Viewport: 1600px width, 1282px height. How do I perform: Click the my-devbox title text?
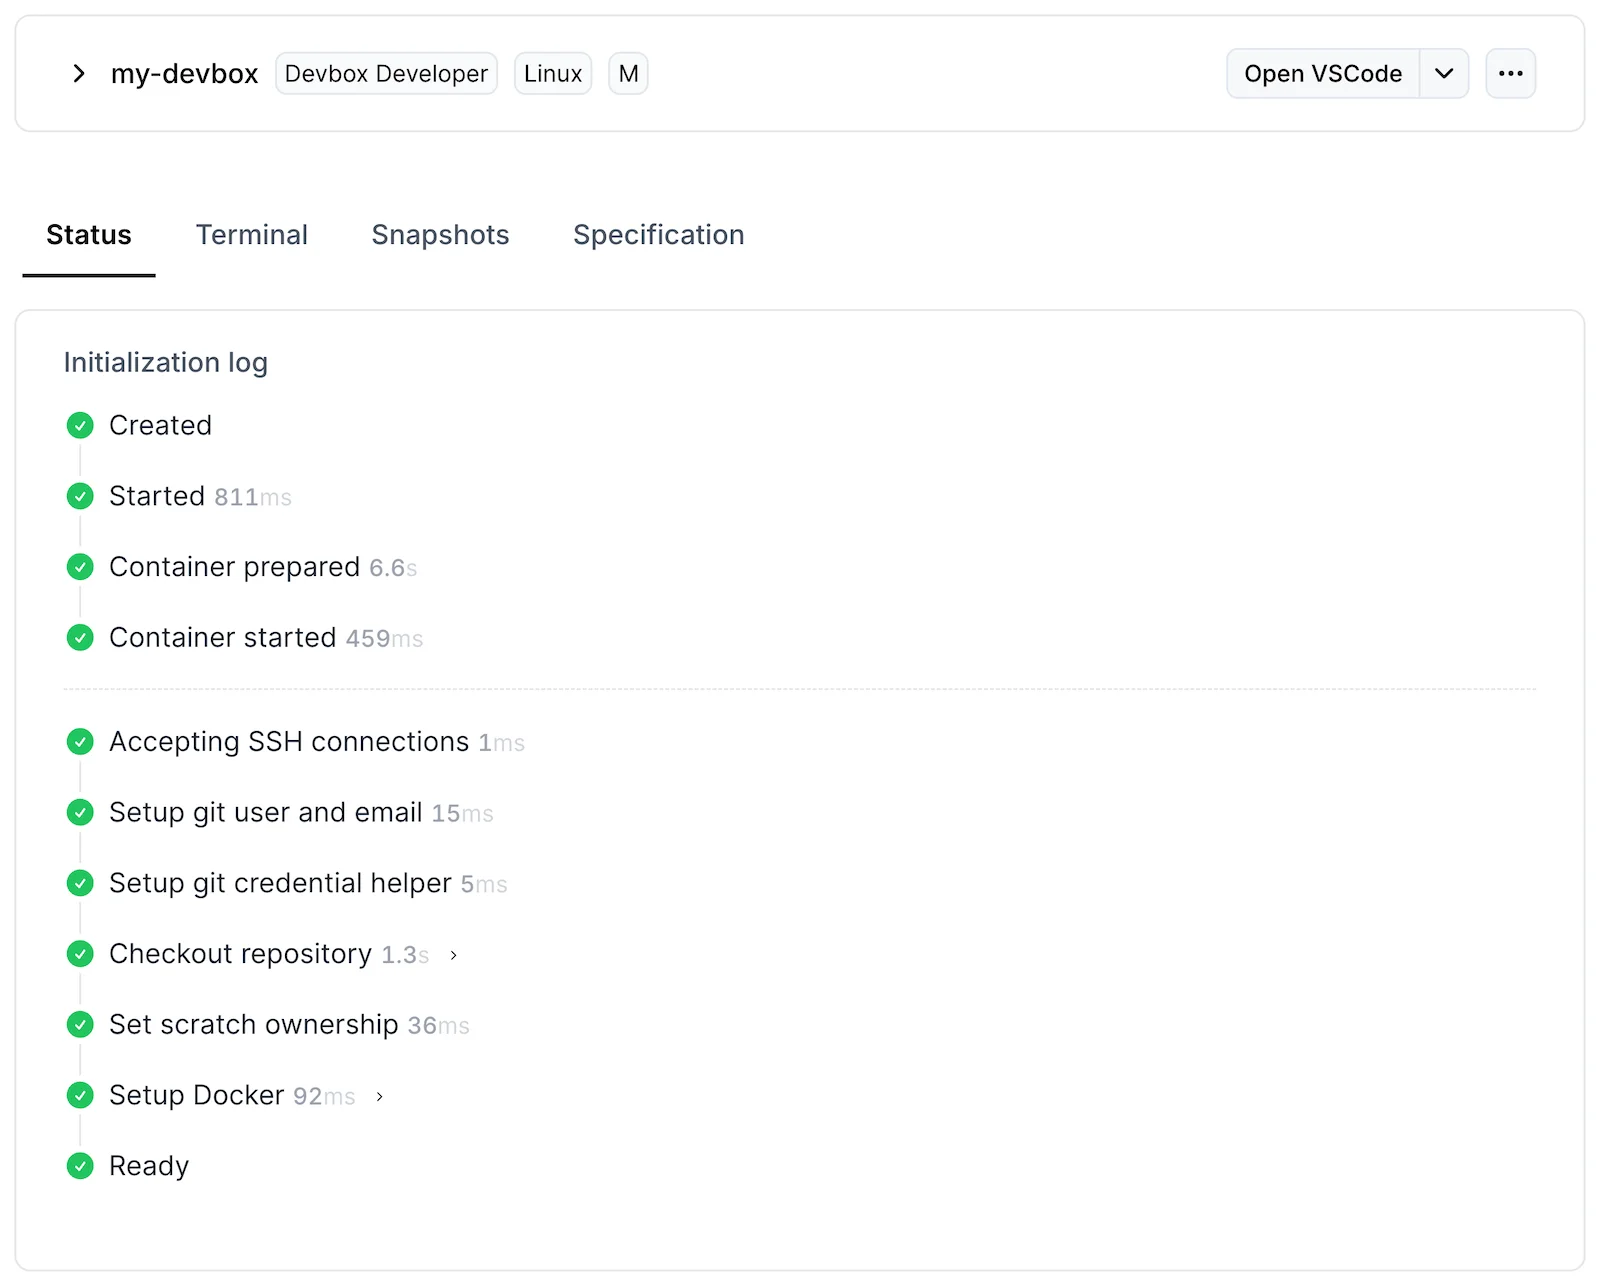pos(184,74)
